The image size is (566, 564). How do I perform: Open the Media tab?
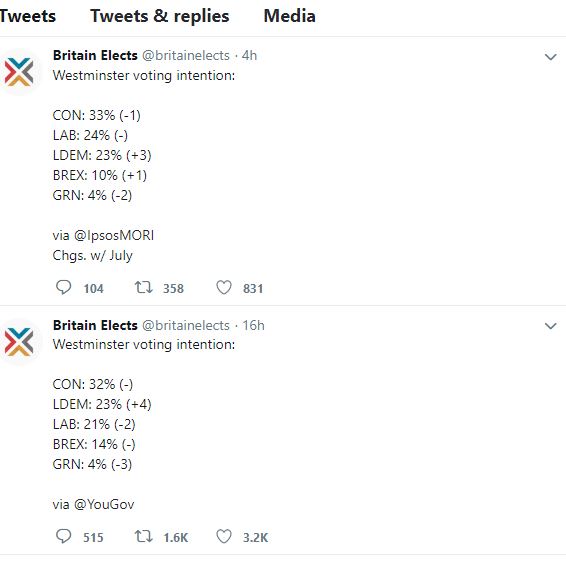[x=289, y=16]
